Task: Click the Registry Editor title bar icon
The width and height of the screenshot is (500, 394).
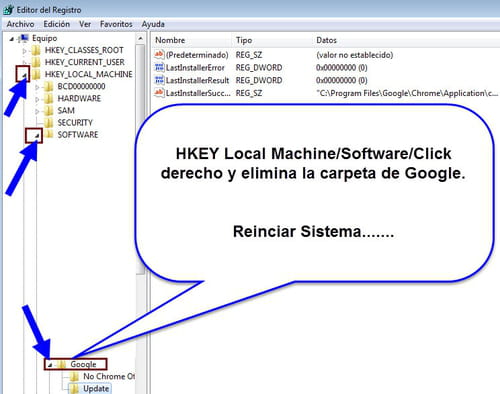Action: (x=8, y=10)
